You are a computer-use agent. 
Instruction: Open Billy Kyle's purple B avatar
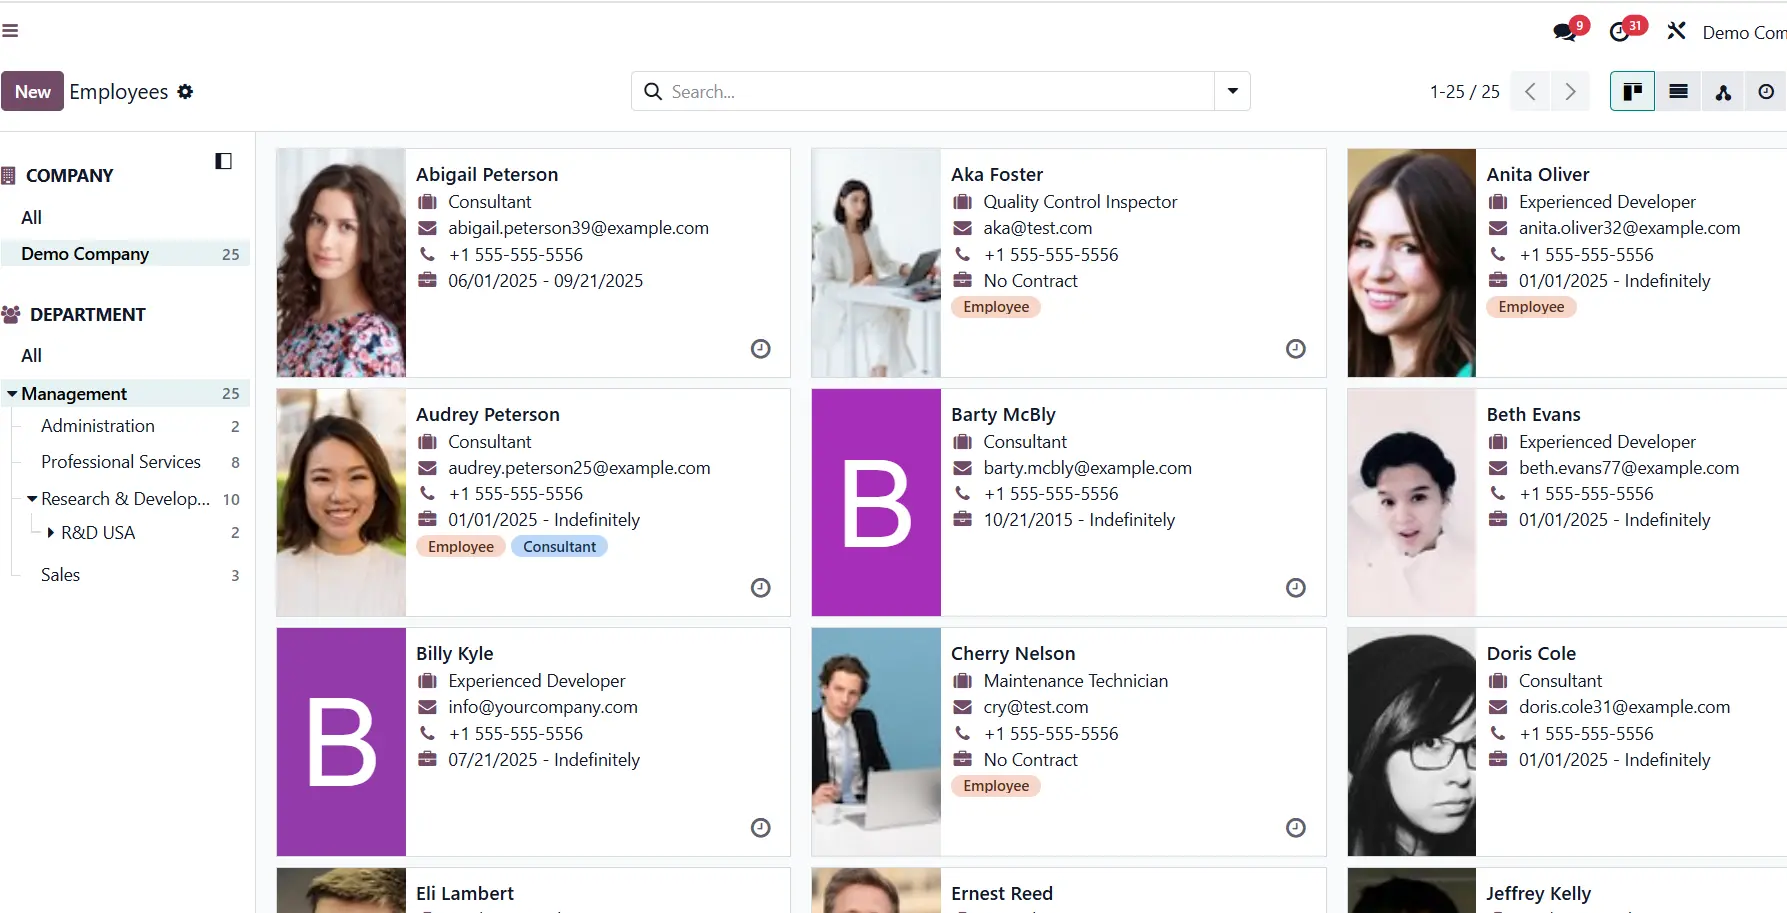[341, 742]
